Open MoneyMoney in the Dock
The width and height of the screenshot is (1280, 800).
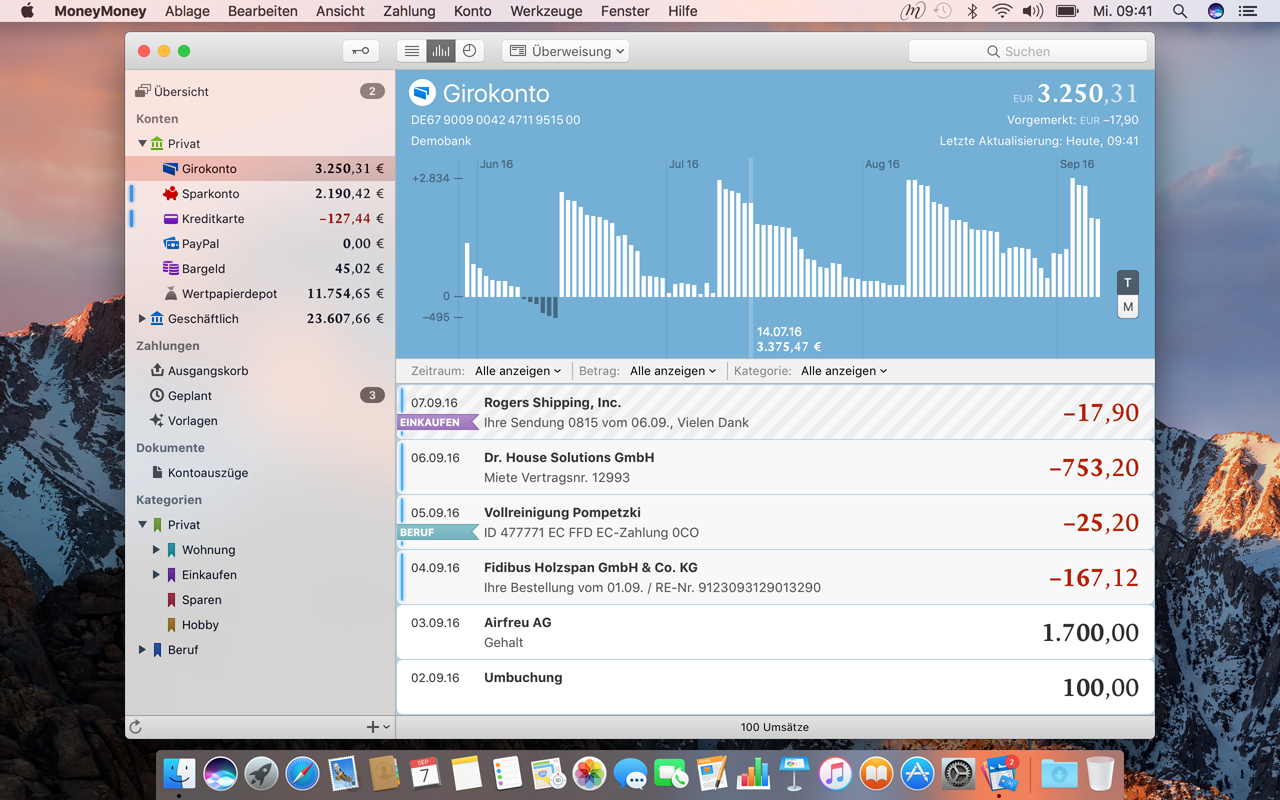[1000, 773]
